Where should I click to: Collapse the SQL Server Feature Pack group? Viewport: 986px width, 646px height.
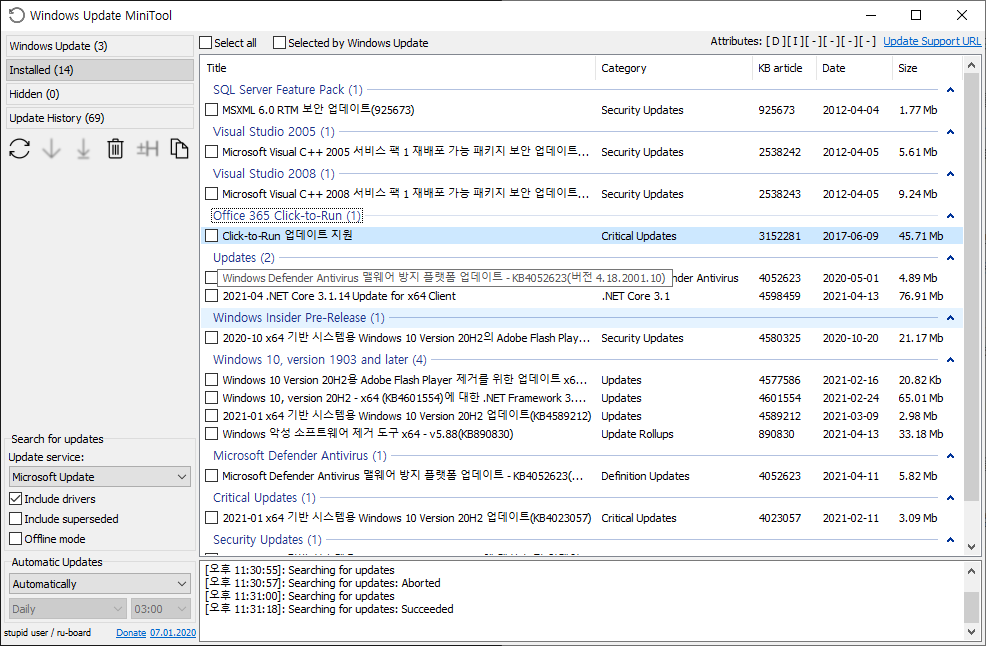(950, 90)
